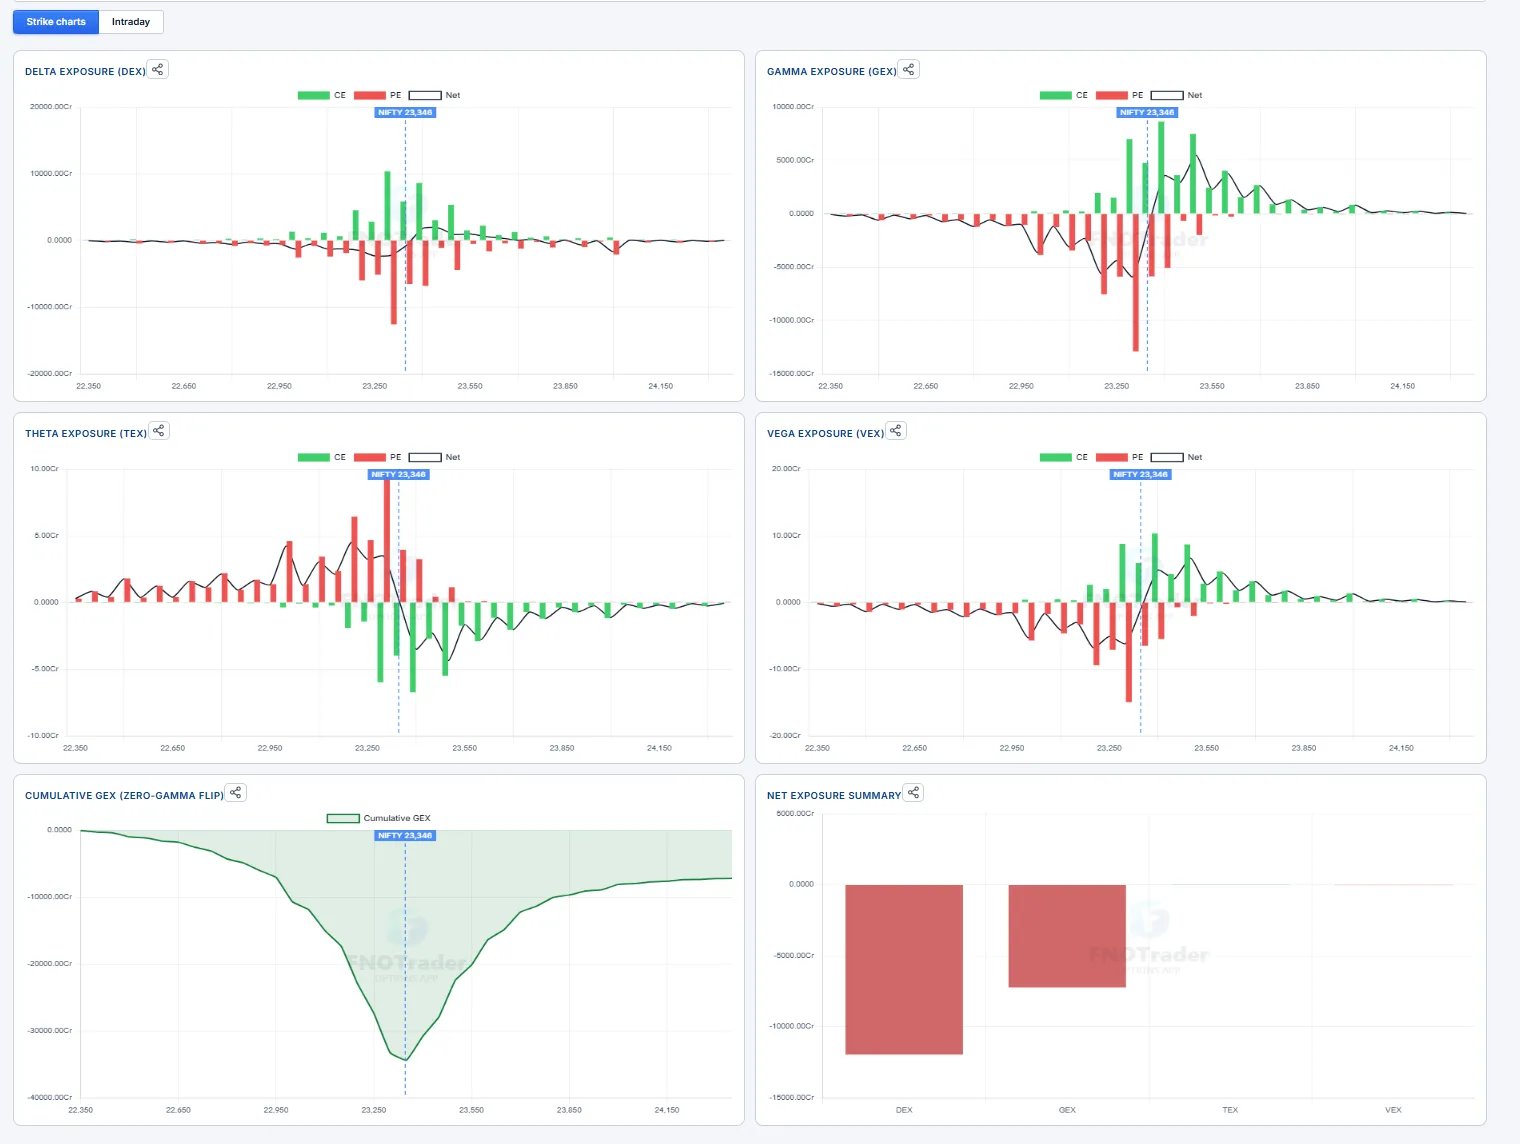Click the longest red PE bar in VEX chart
The width and height of the screenshot is (1520, 1144).
tap(1129, 652)
